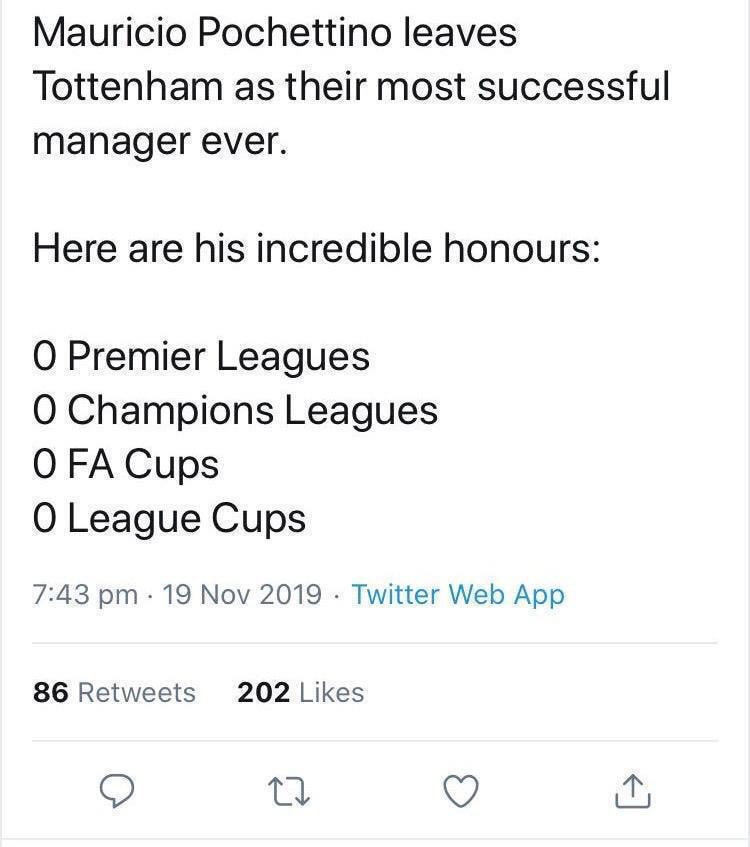Screen dimensions: 750x847
Task: Click the '0 FA Cups' line
Action: tap(125, 465)
